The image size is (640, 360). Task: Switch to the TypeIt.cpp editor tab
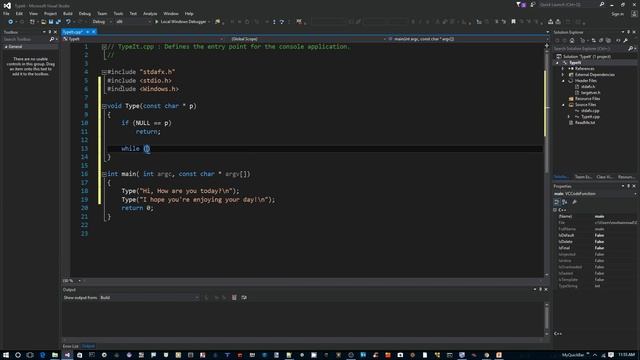tap(73, 32)
